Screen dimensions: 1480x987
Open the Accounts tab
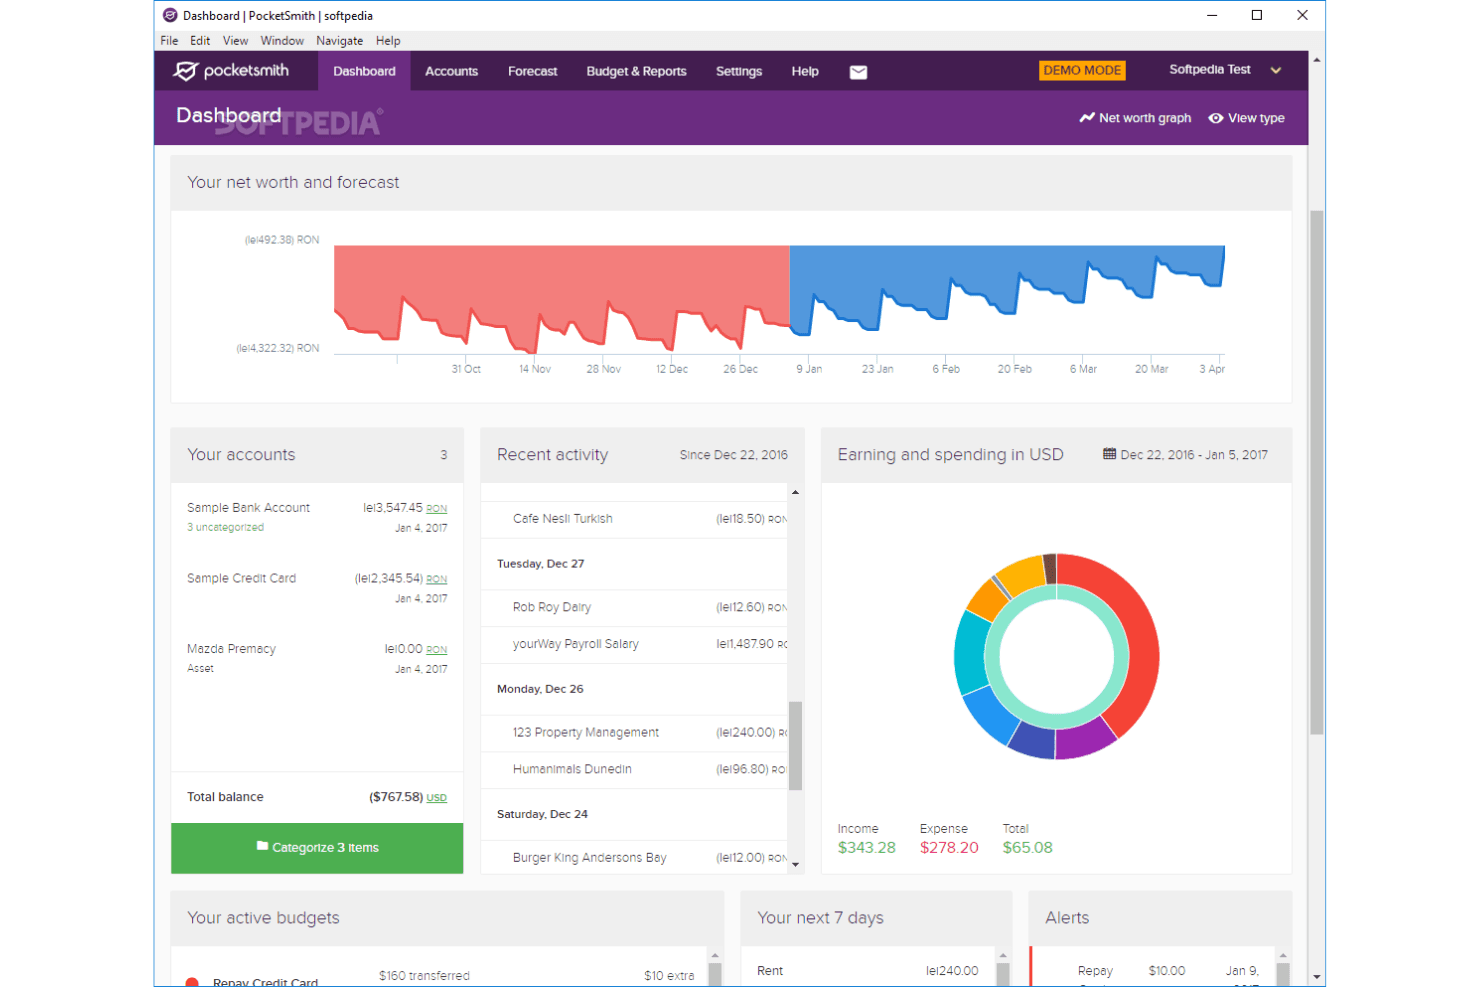451,71
